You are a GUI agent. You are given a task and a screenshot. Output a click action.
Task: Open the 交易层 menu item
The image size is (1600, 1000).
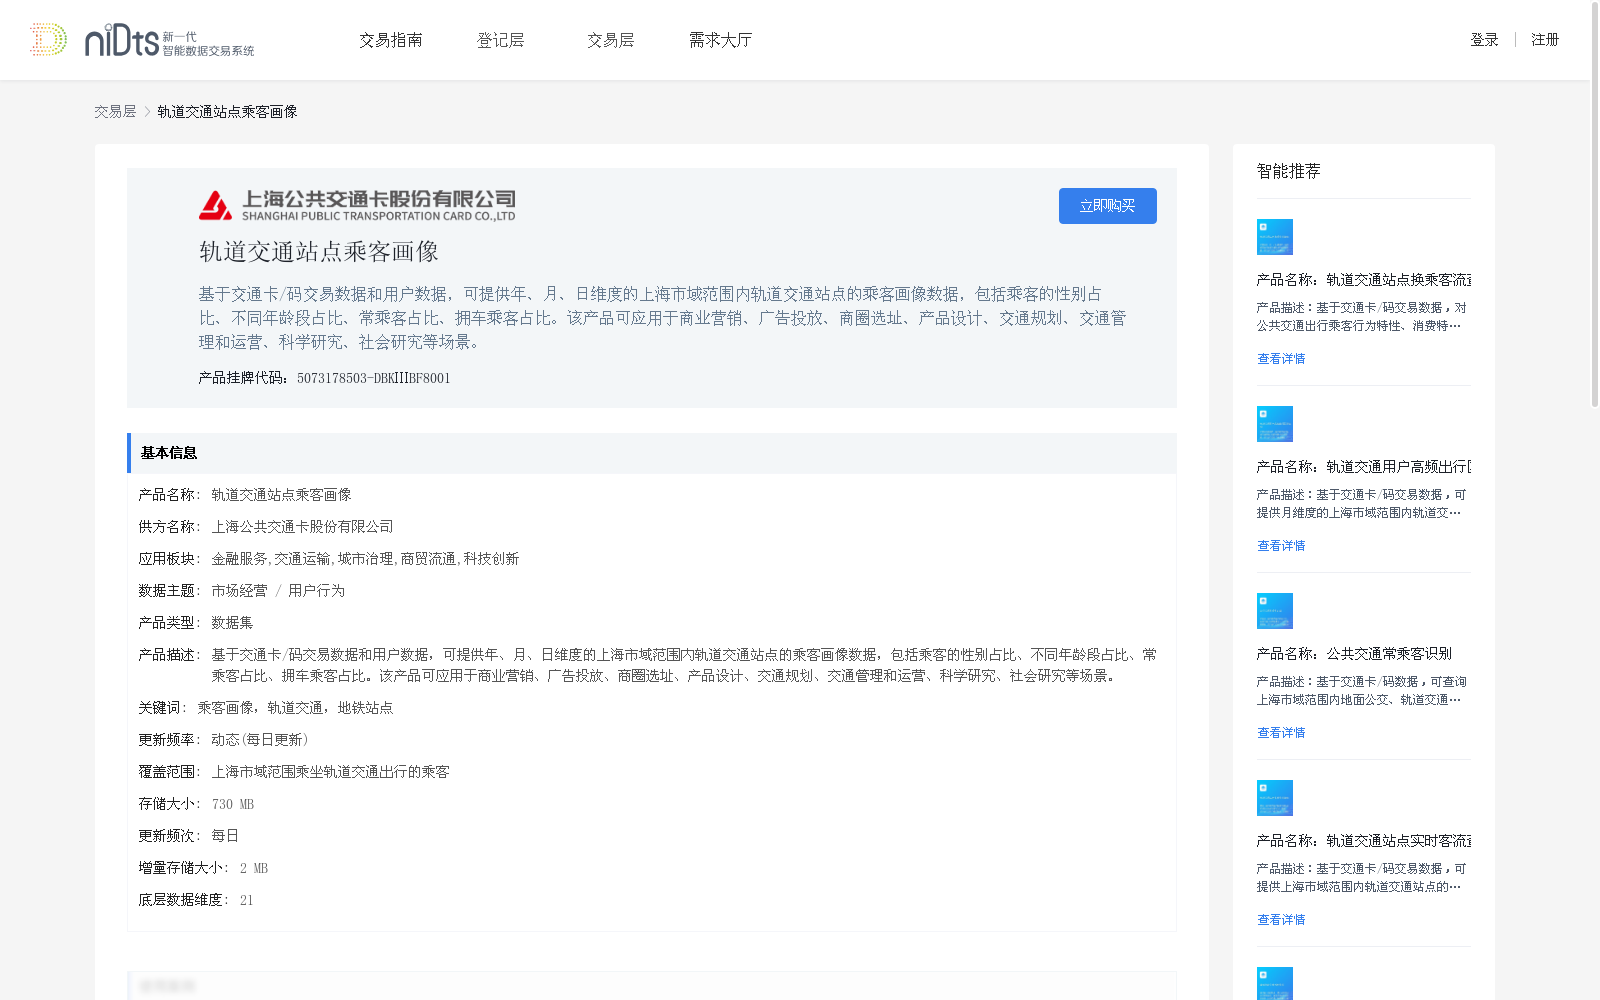tap(610, 40)
